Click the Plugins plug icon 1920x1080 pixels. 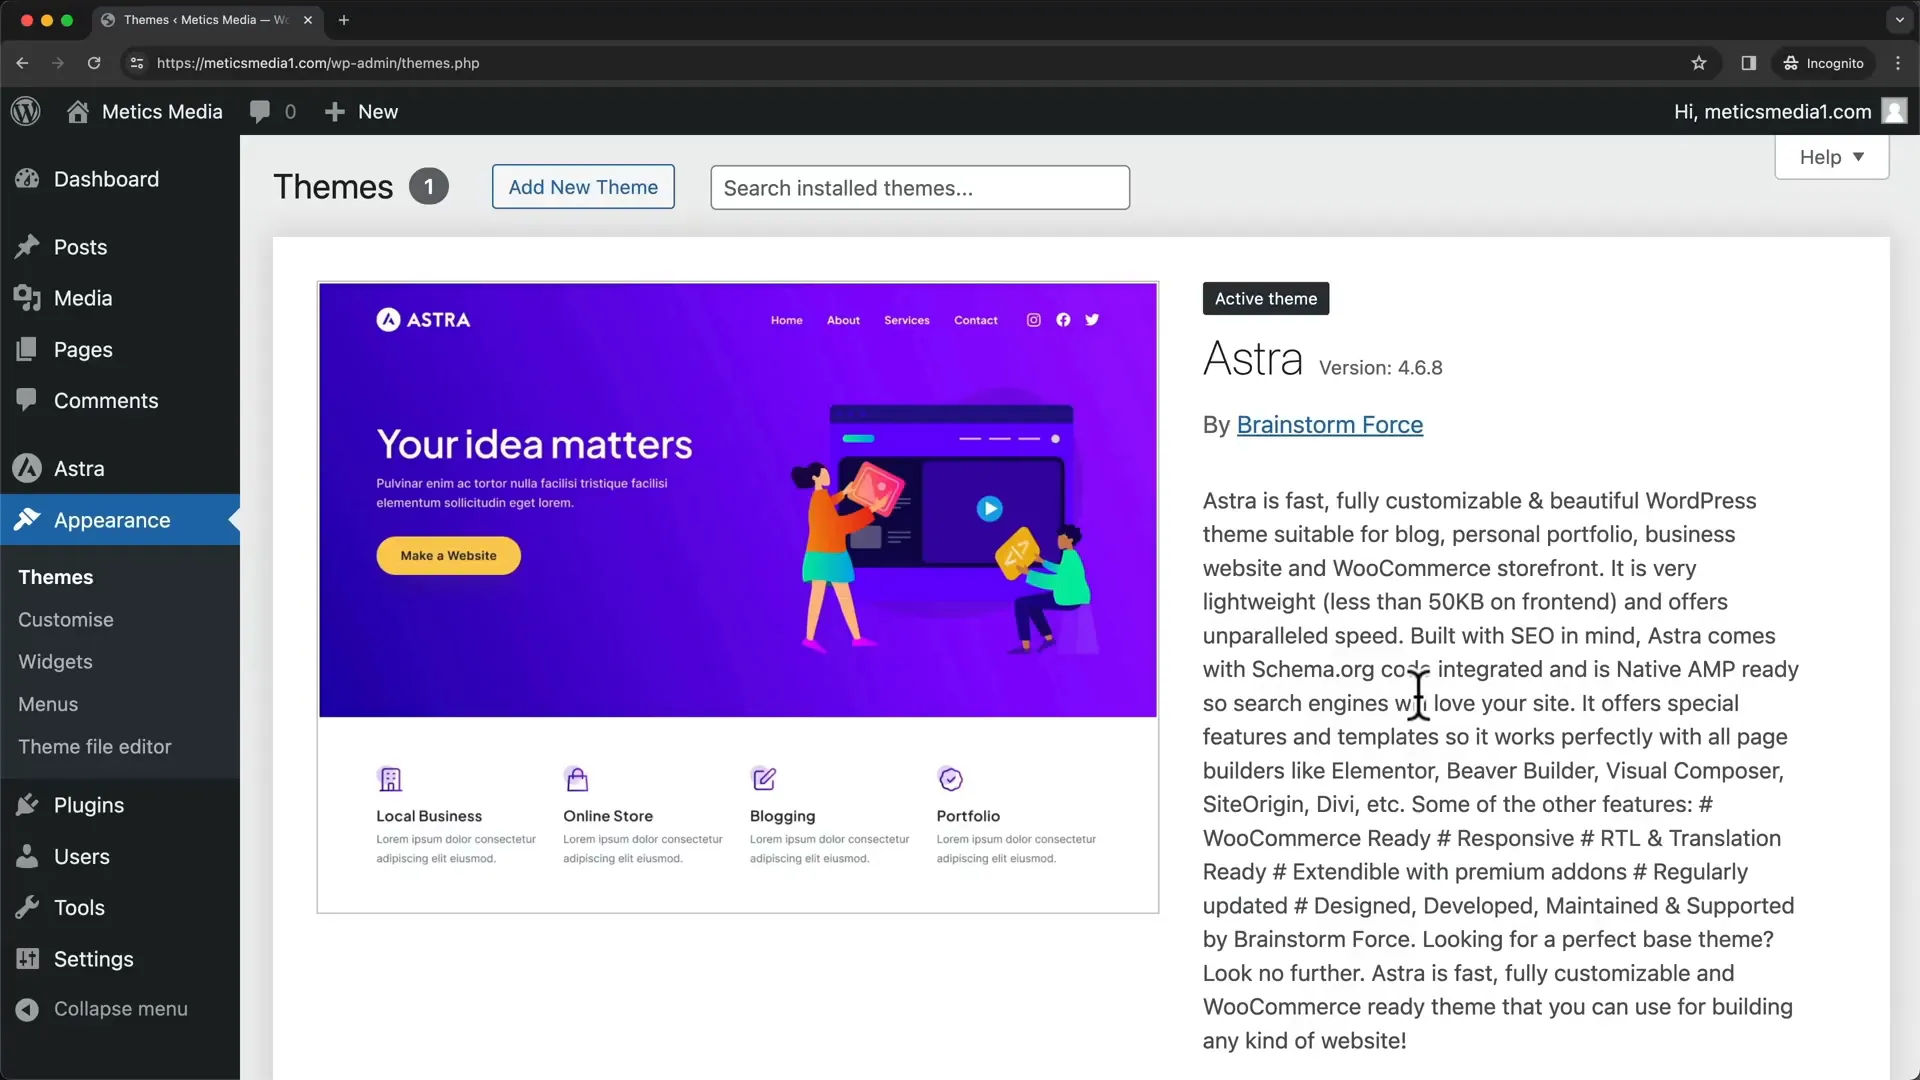point(27,805)
